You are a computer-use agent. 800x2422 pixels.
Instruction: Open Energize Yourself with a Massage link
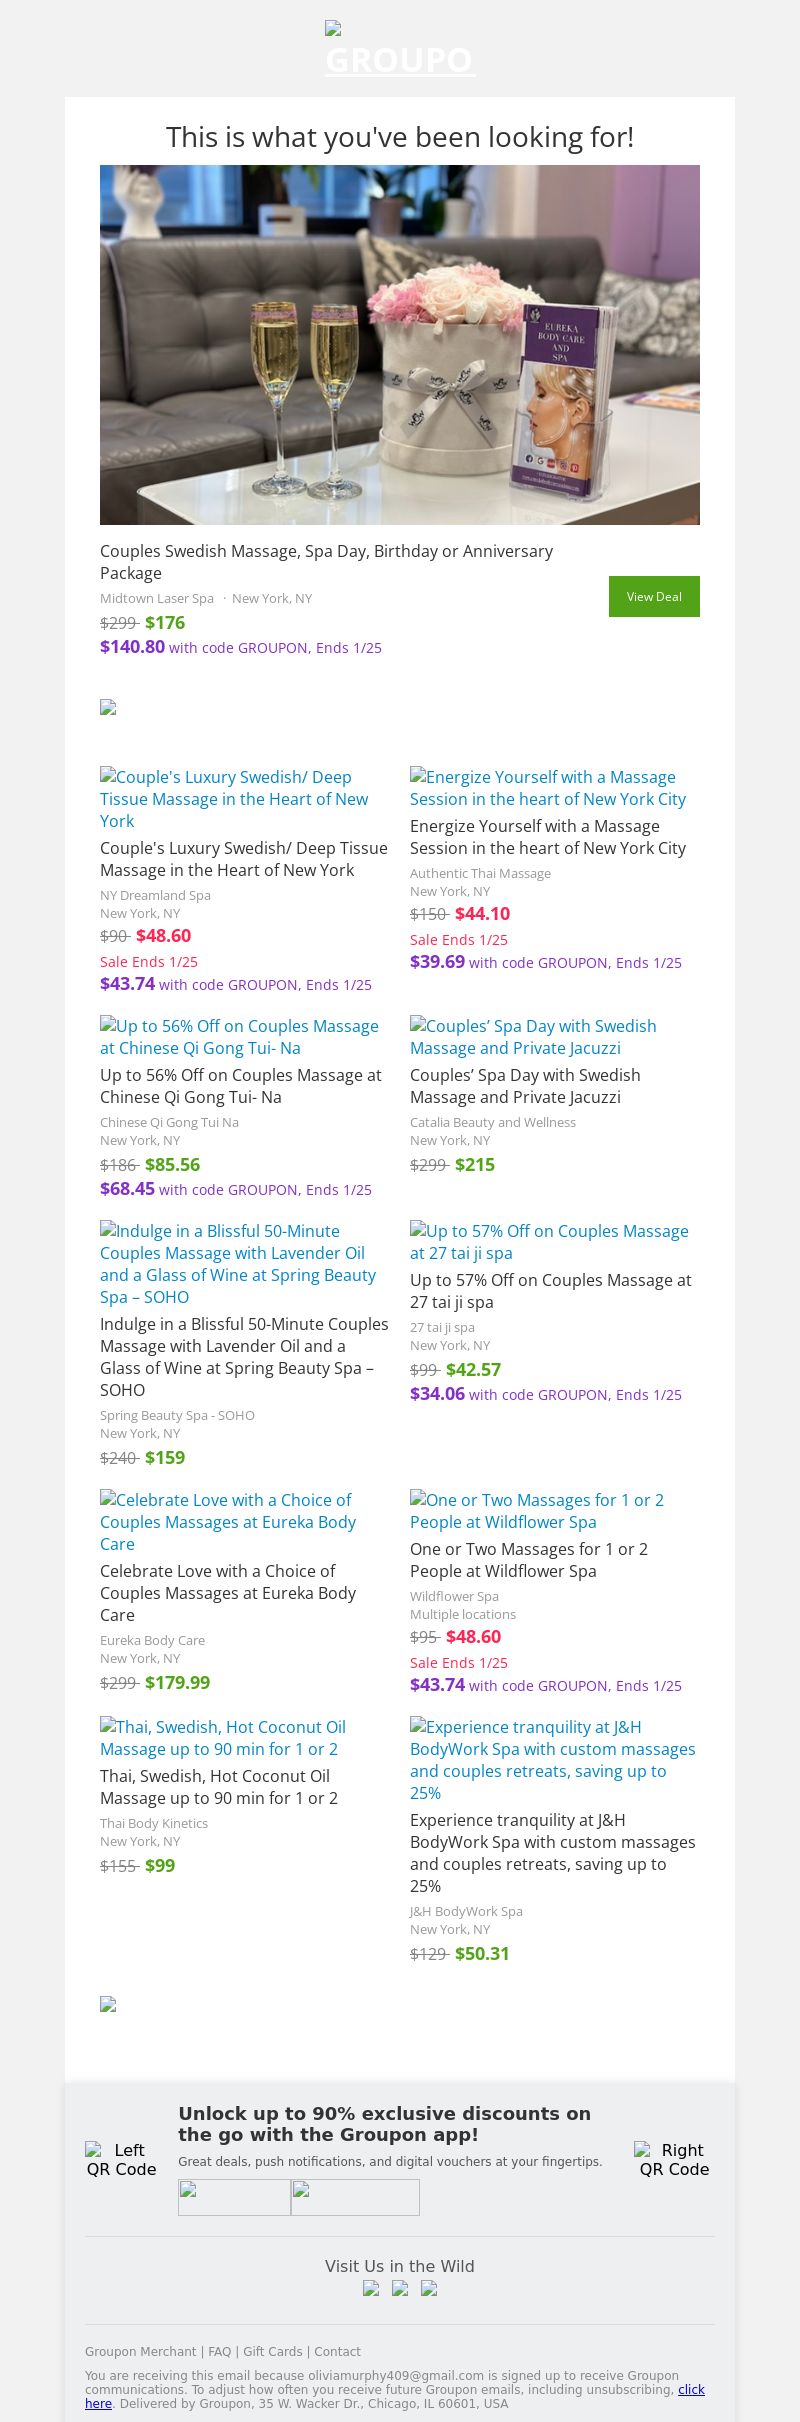tap(548, 788)
